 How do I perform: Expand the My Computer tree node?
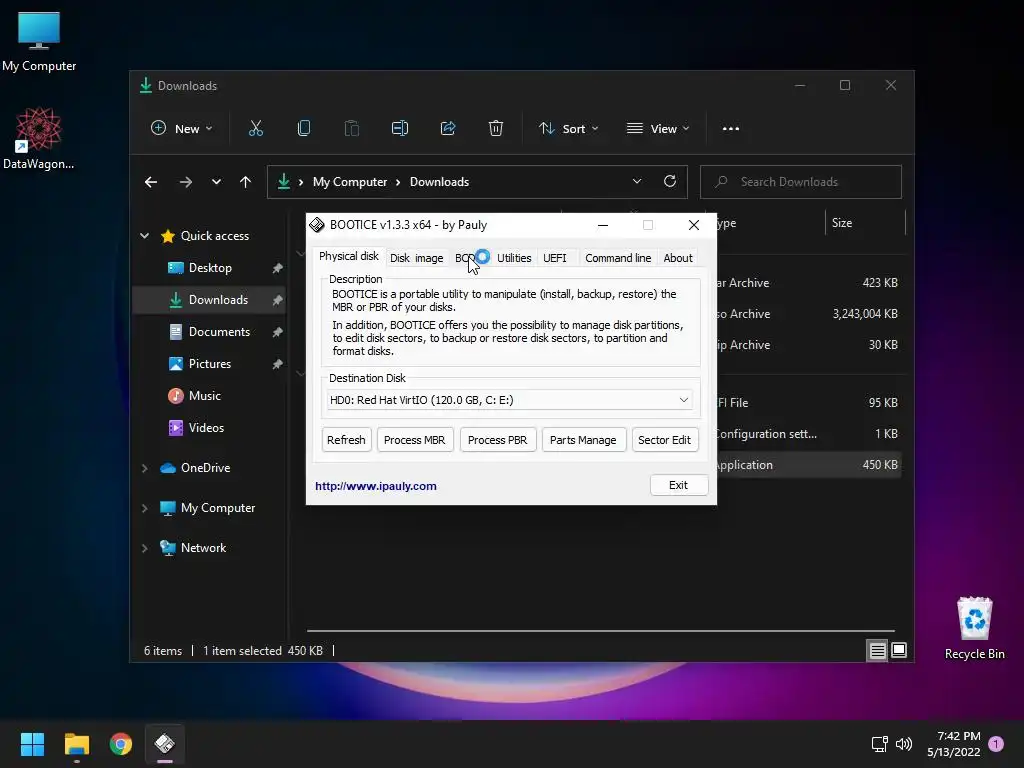pyautogui.click(x=144, y=508)
